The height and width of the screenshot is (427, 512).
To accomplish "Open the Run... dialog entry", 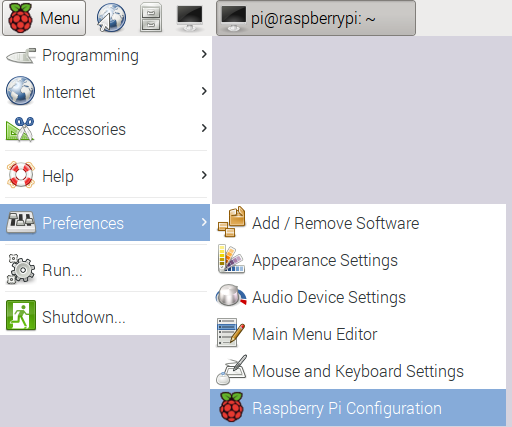I will point(105,270).
